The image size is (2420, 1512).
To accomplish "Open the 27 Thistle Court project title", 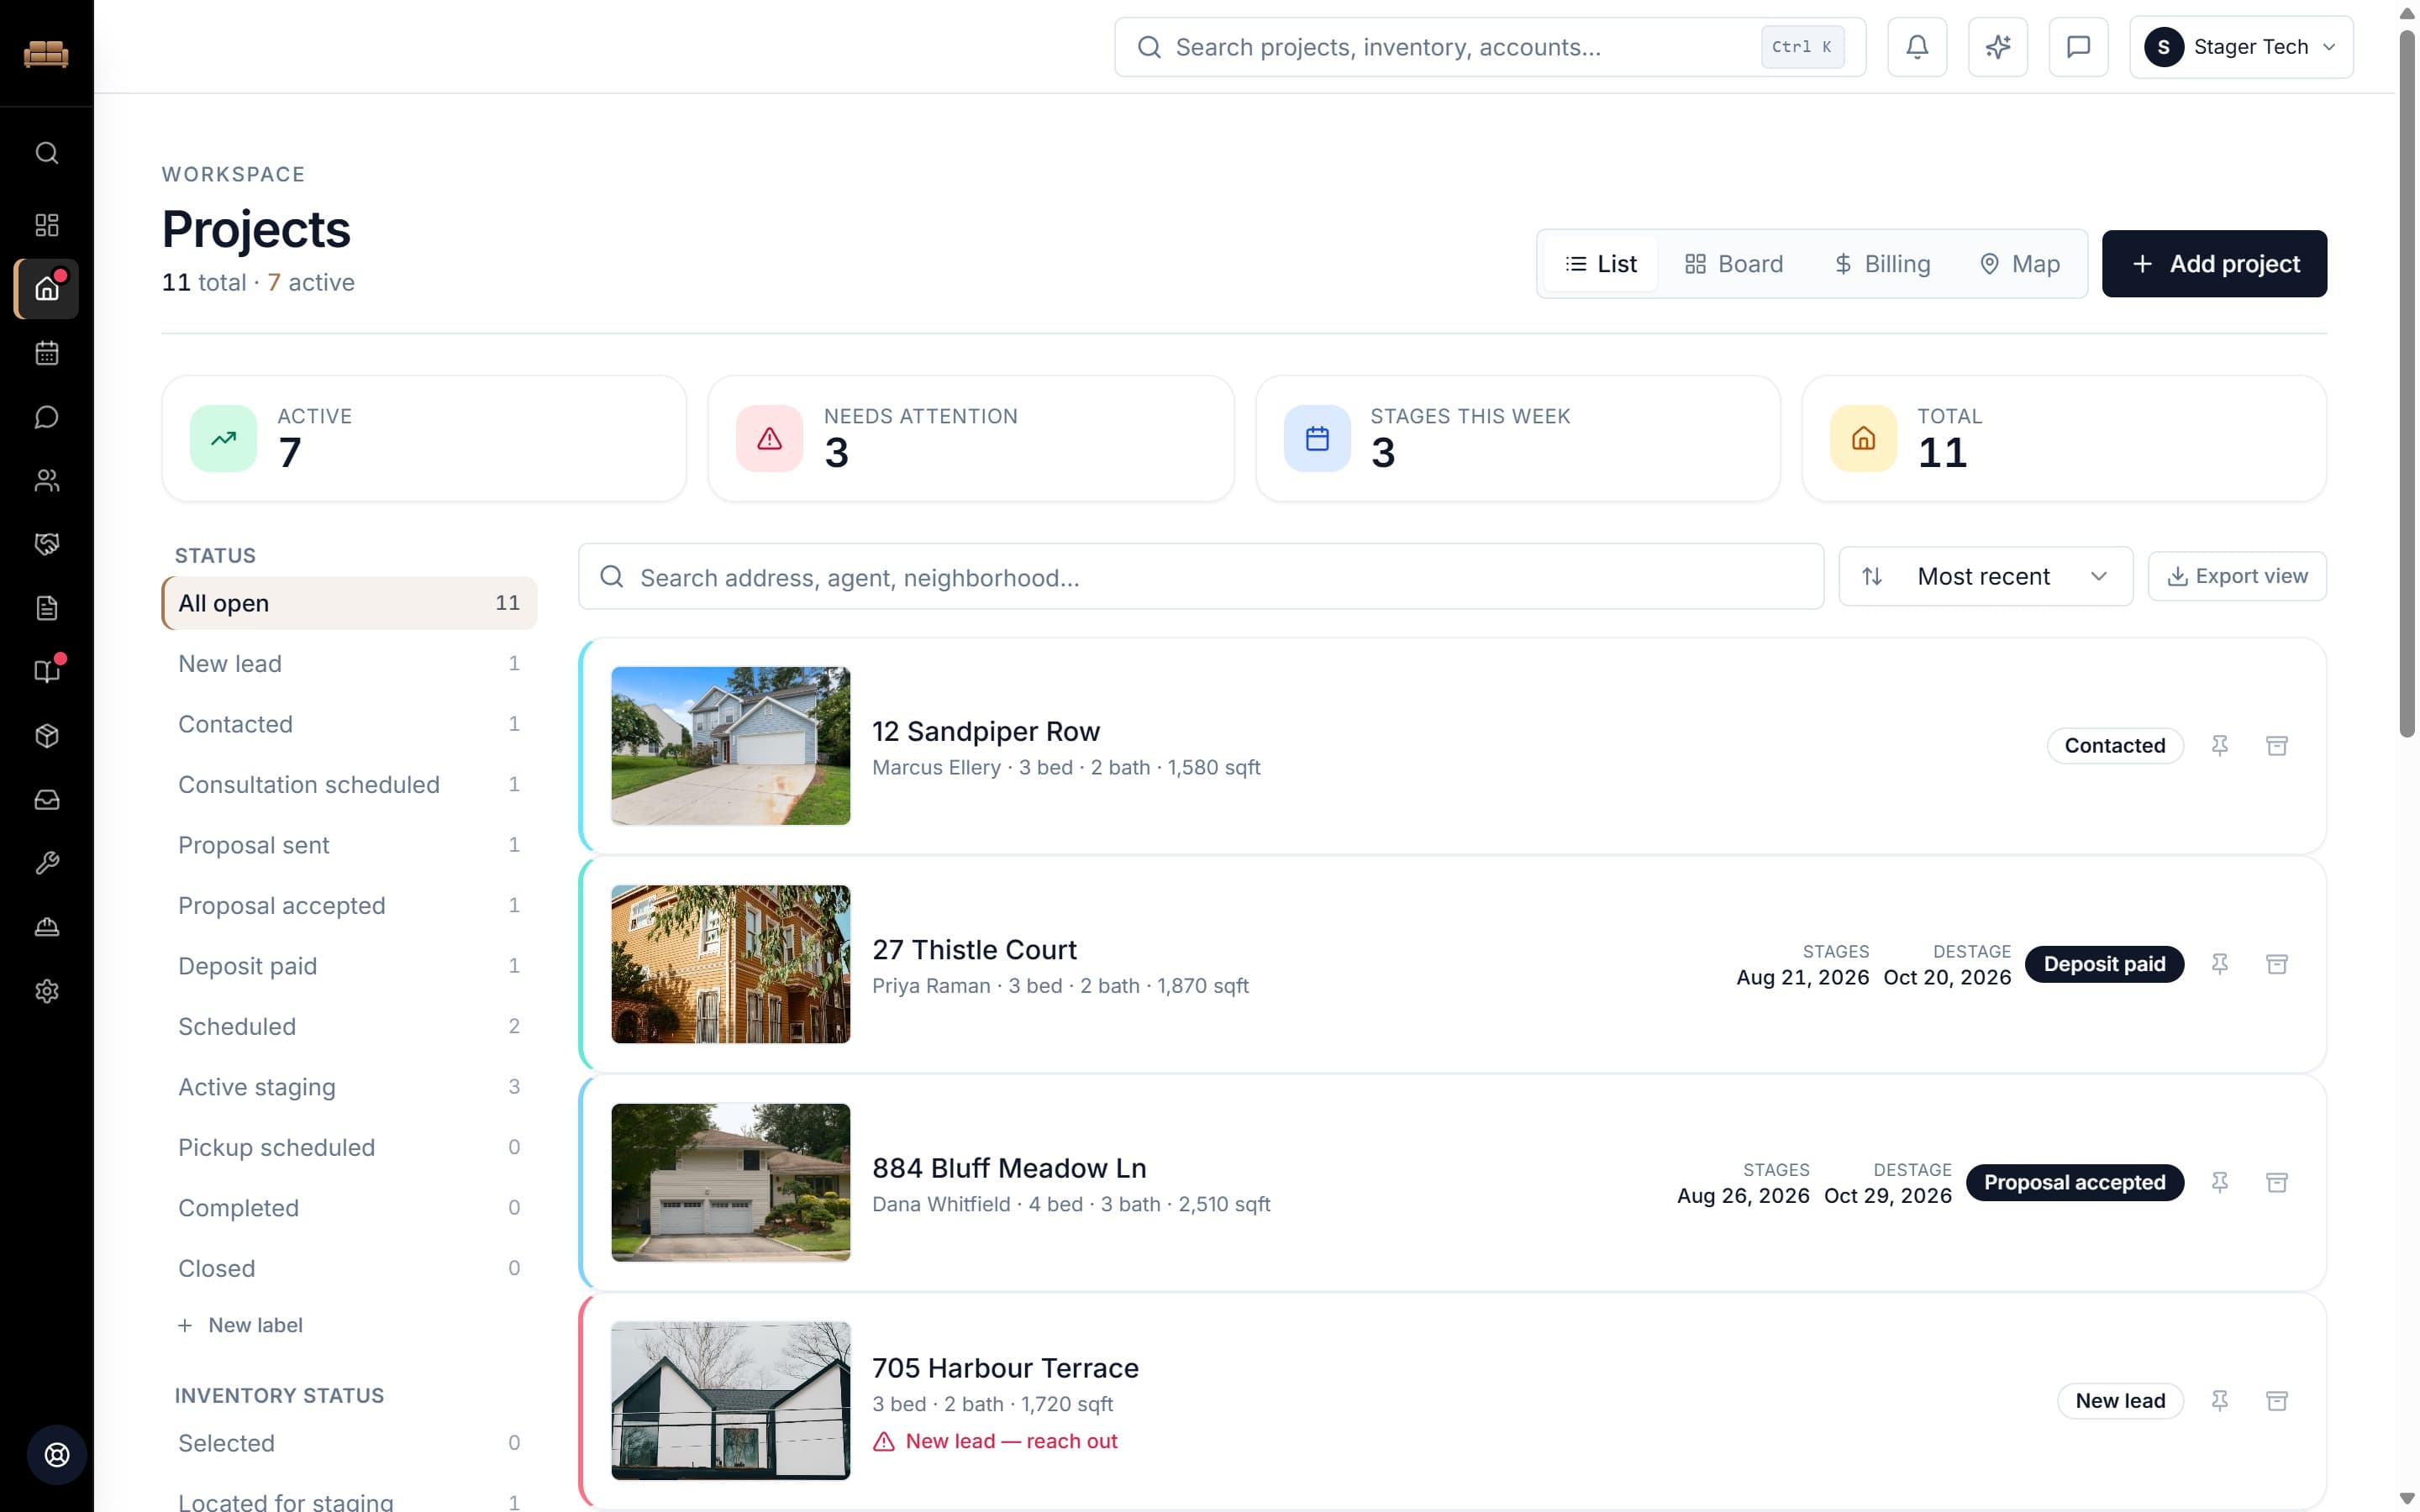I will pos(974,949).
